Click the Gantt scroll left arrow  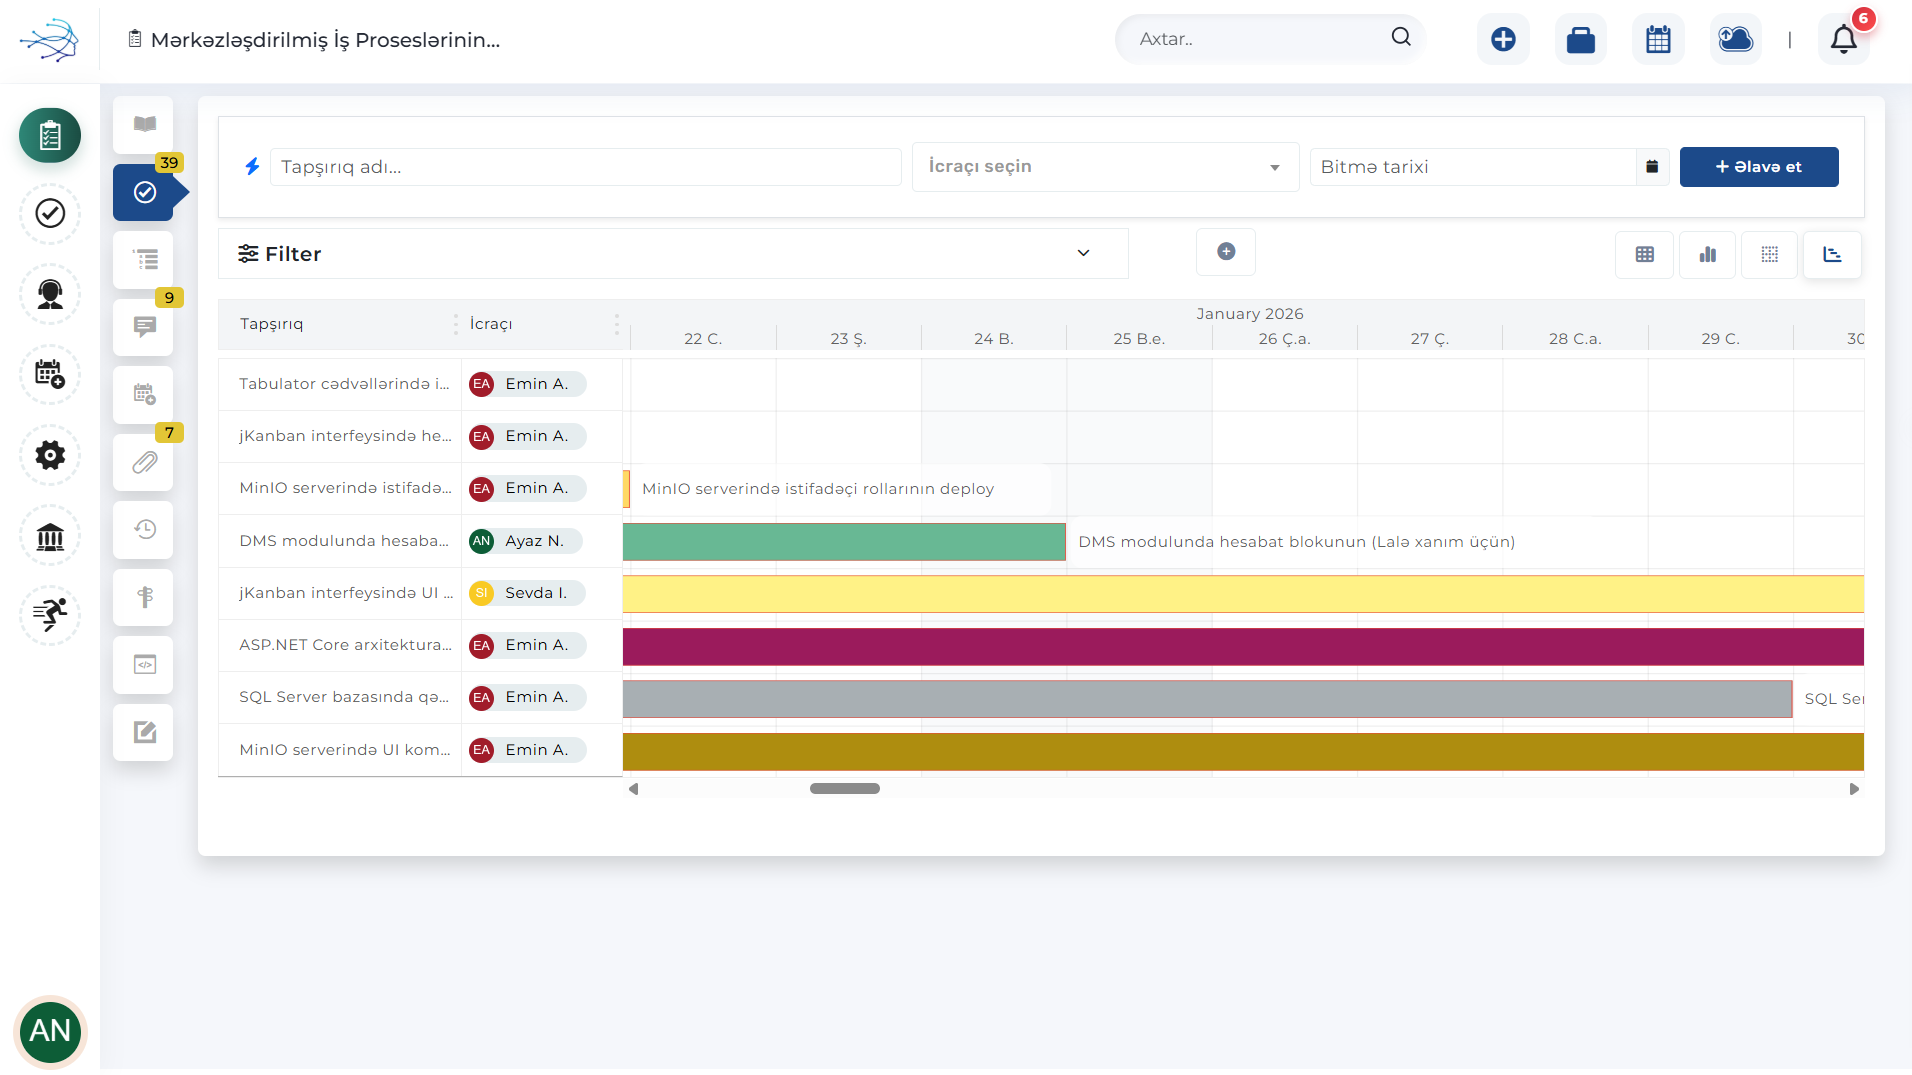pyautogui.click(x=633, y=789)
